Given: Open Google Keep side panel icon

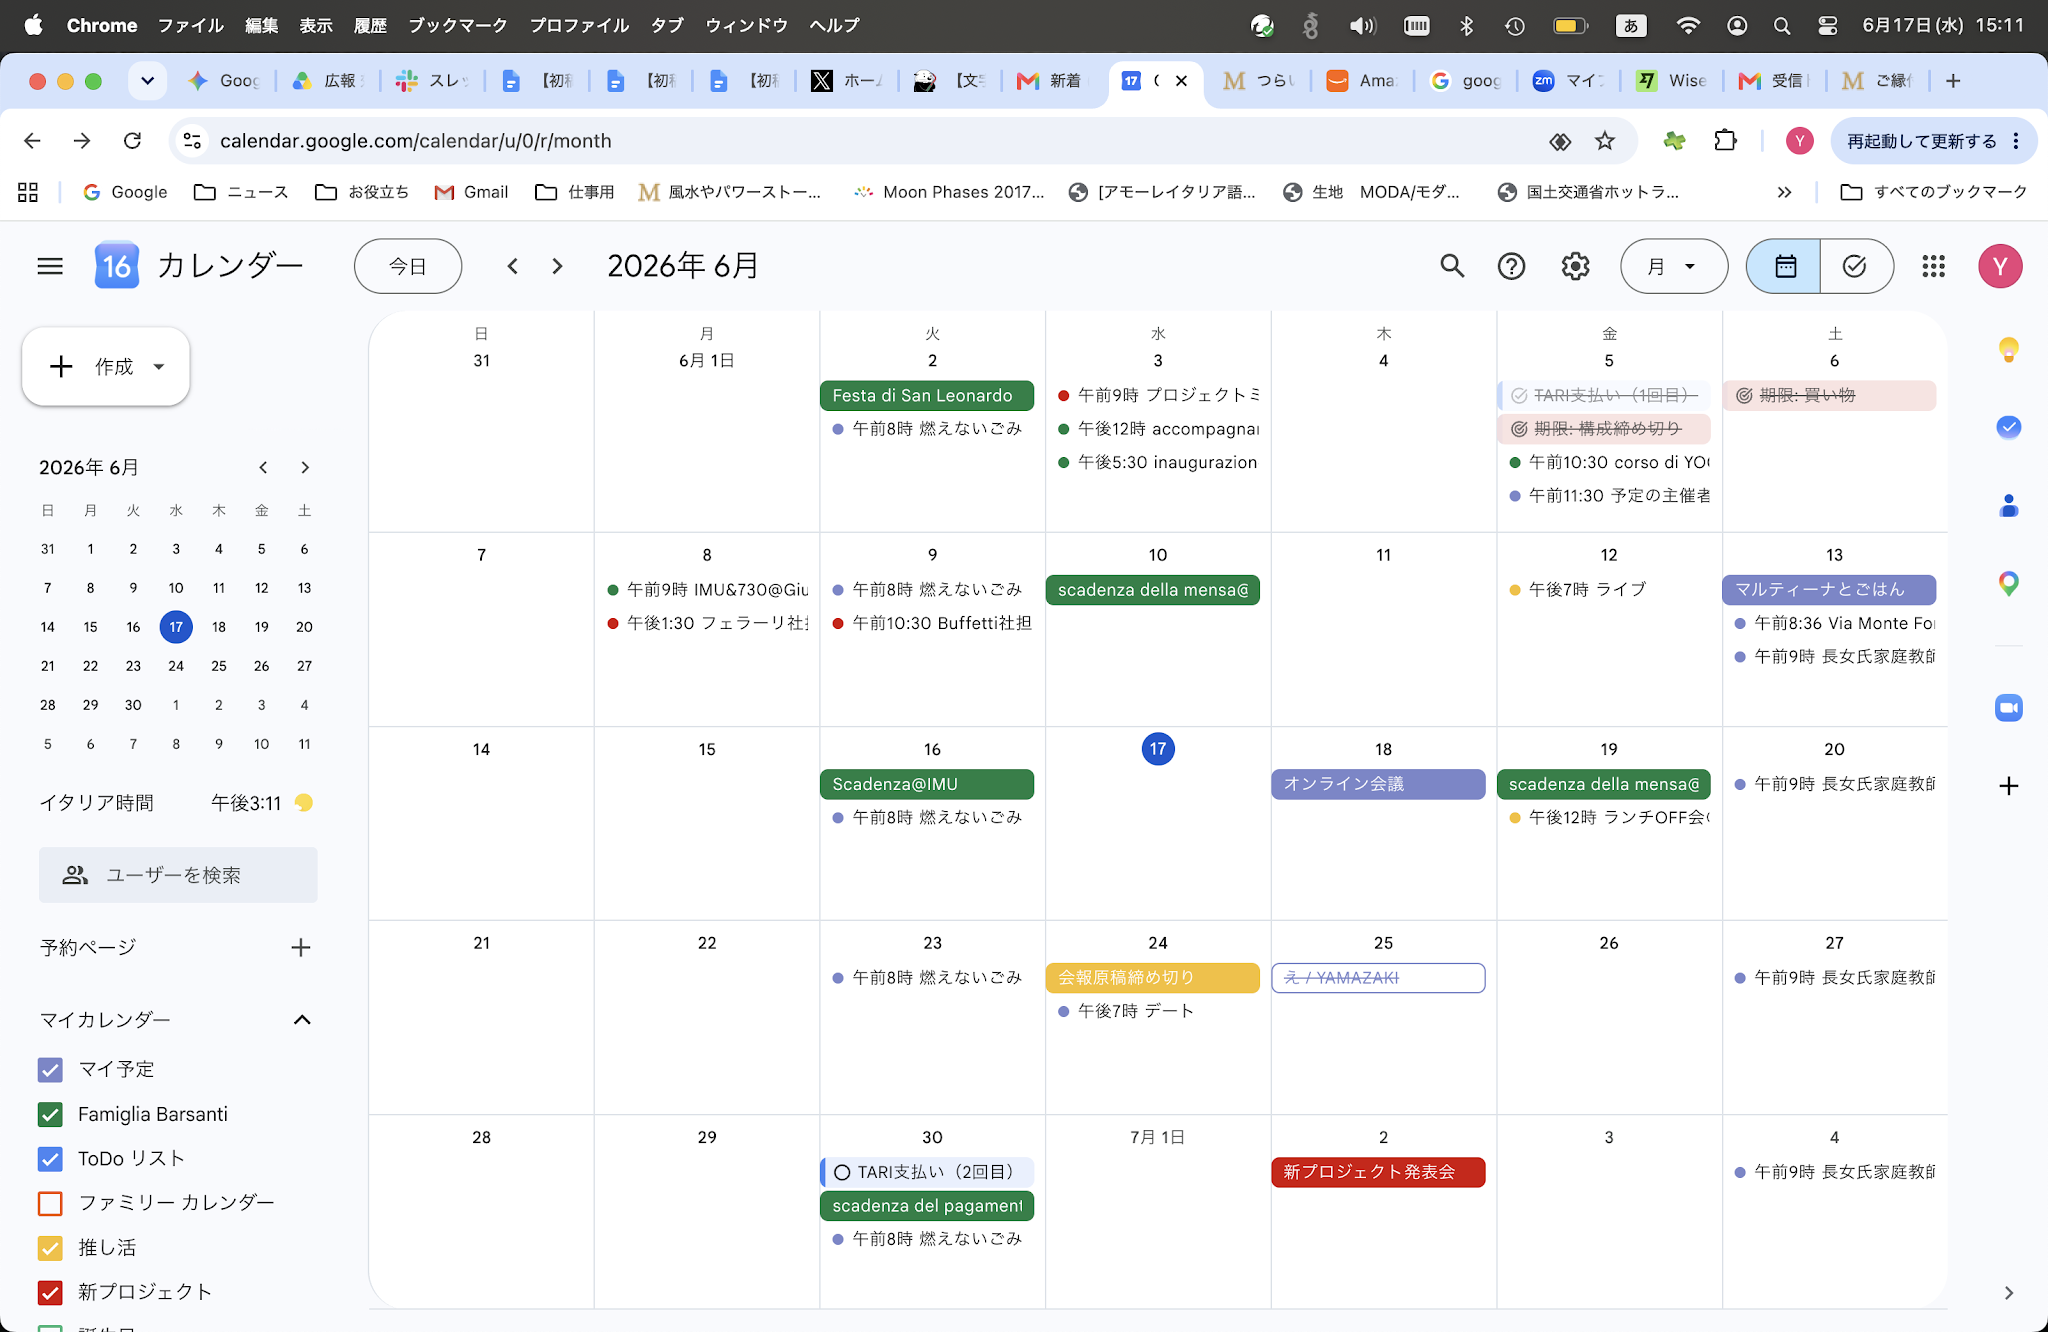Looking at the screenshot, I should tap(2008, 349).
